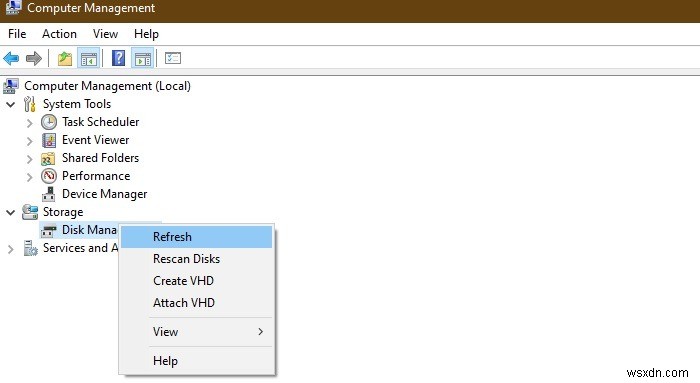This screenshot has height=383, width=700.
Task: Open the blue Help question-mark toolbar icon
Action: [x=118, y=58]
